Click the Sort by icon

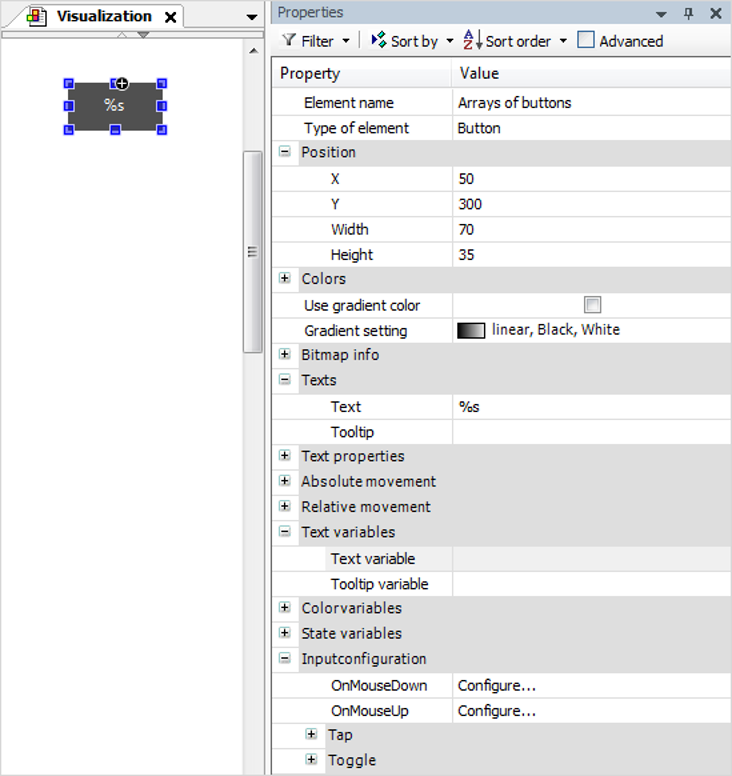378,41
